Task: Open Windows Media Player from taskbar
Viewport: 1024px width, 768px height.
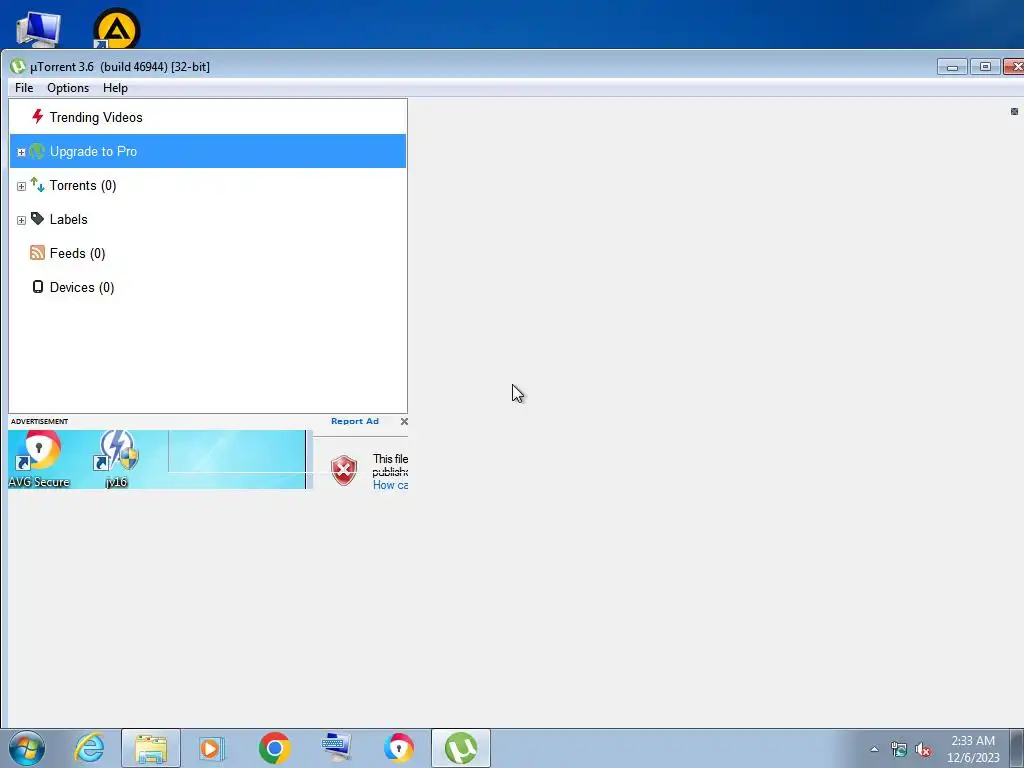Action: (212, 748)
